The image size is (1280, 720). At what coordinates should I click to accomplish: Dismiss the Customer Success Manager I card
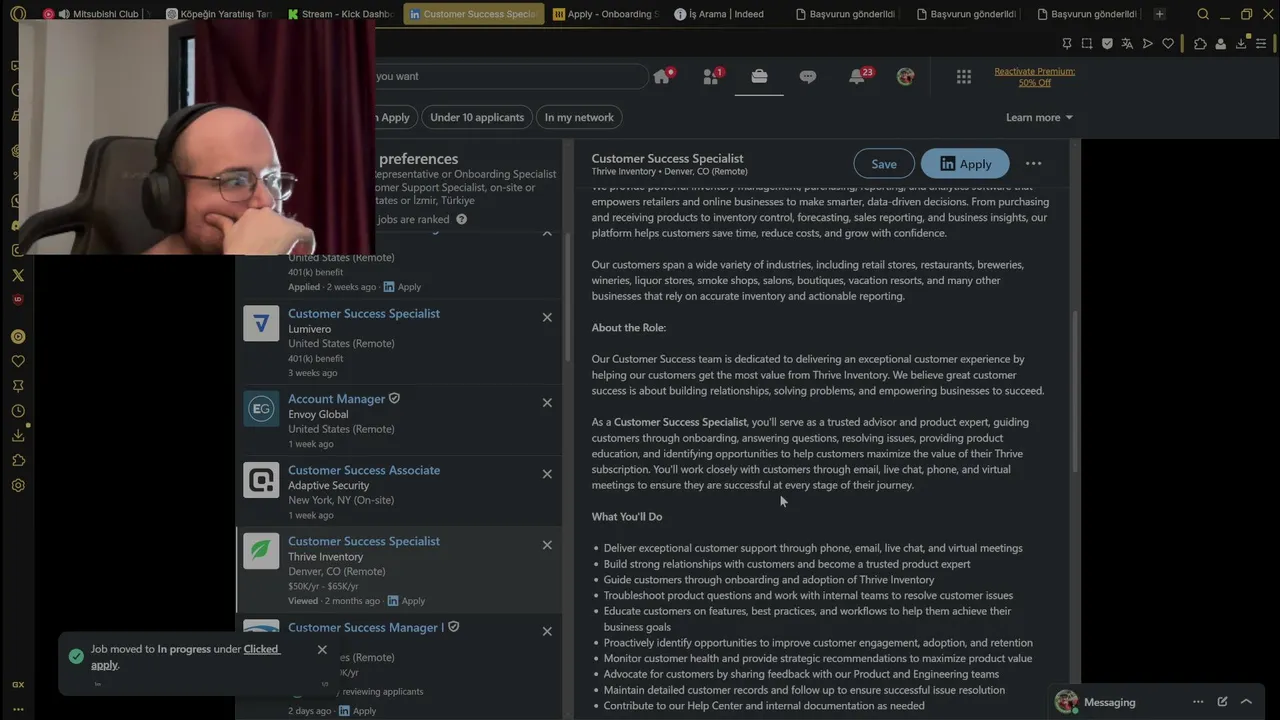(547, 631)
